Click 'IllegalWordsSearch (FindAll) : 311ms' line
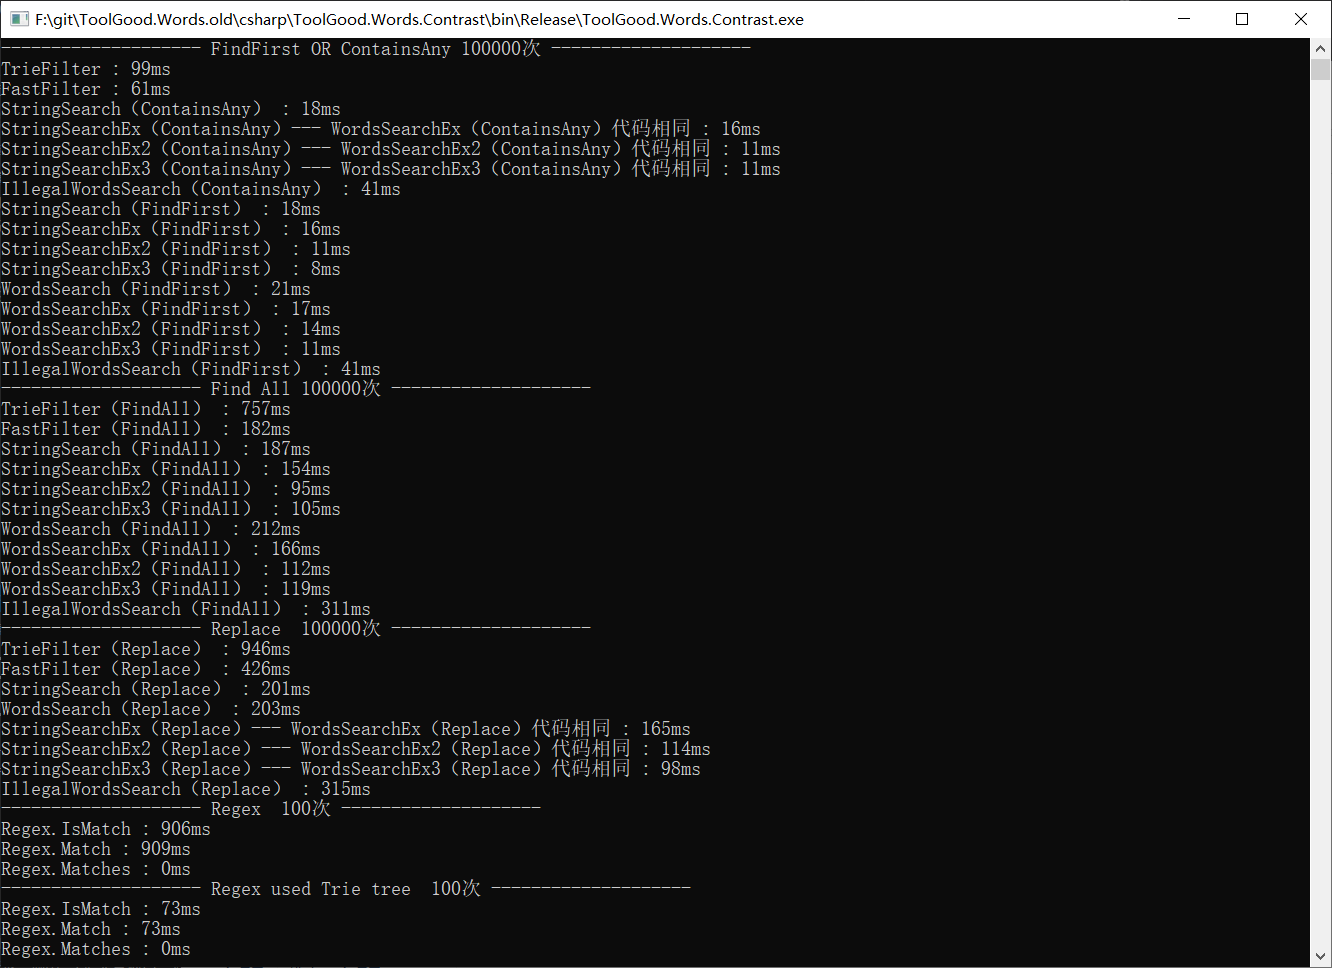 tap(186, 609)
